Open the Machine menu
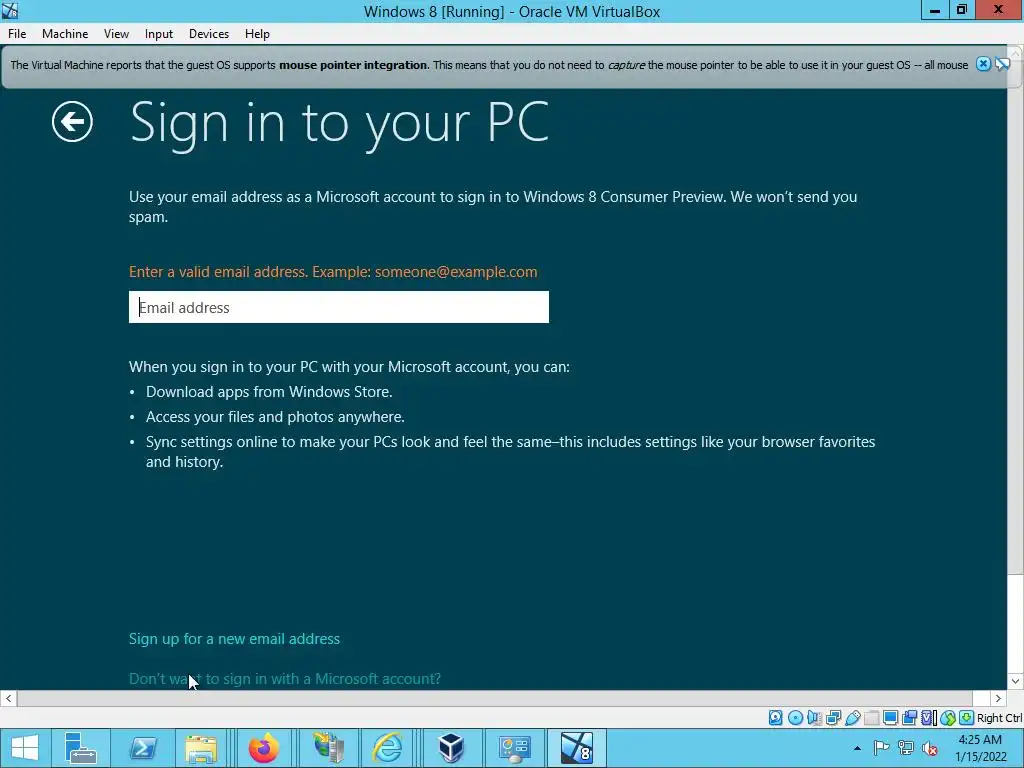 (65, 34)
